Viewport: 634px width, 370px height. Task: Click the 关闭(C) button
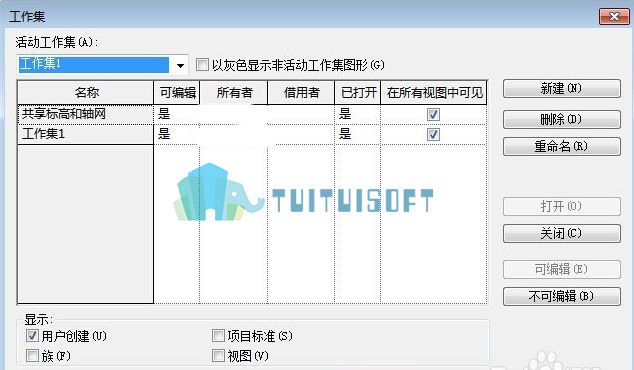coord(562,233)
